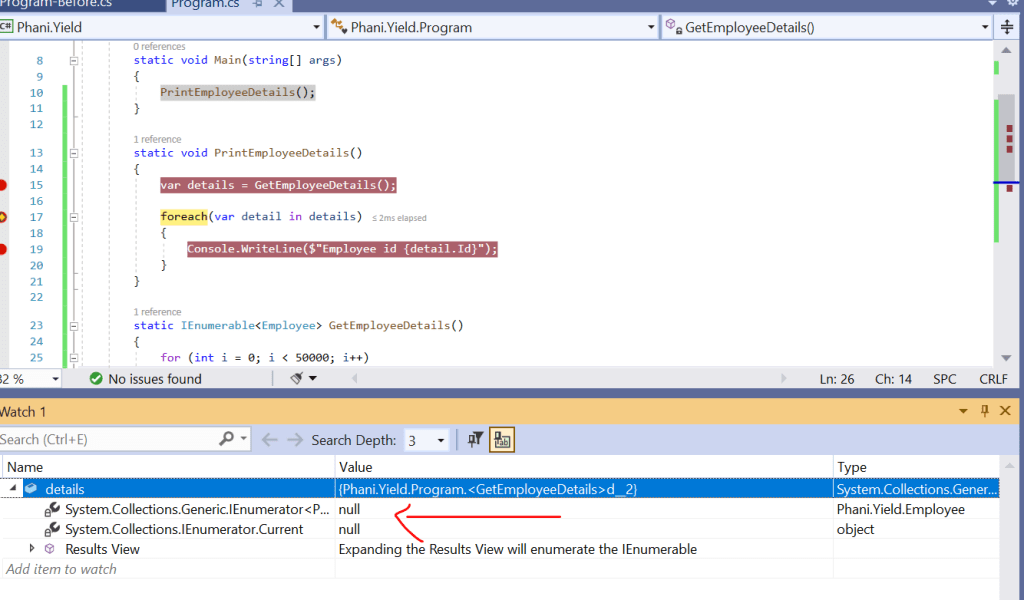The height and width of the screenshot is (600, 1024).
Task: Click the split editor window icon
Action: (x=1007, y=27)
